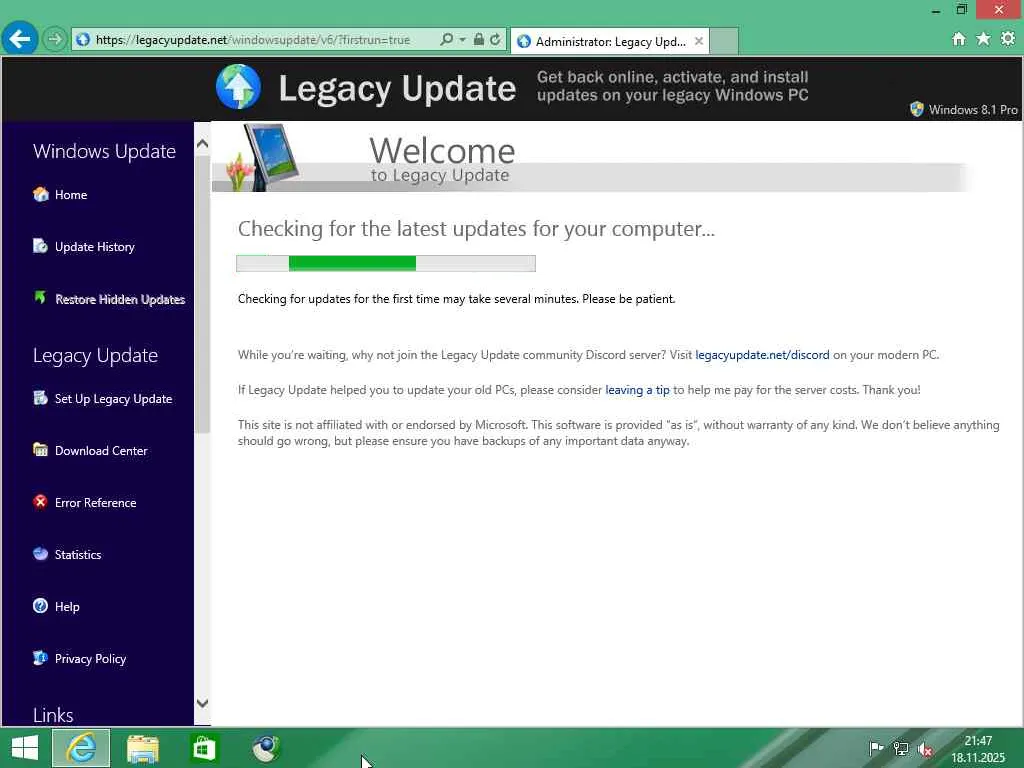Launch the Windows Store taskbar icon
1024x768 pixels.
[x=203, y=748]
